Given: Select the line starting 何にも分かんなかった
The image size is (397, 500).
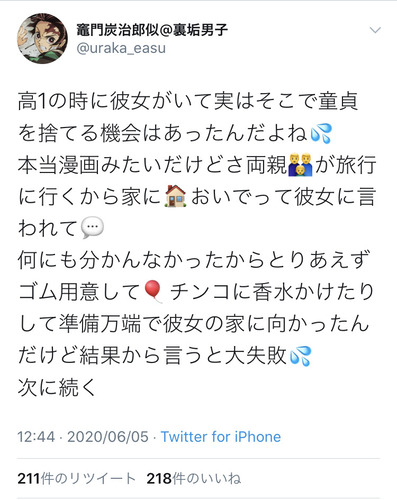Looking at the screenshot, I should (194, 260).
